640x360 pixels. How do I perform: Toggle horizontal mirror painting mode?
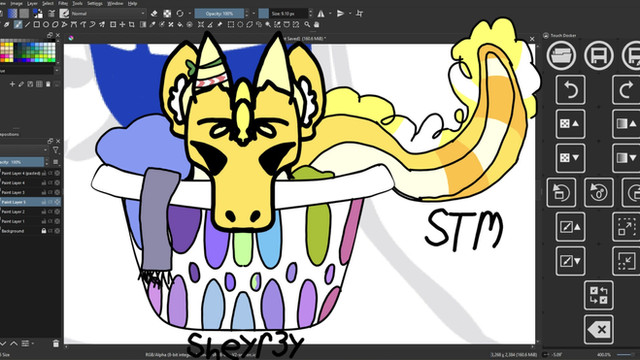click(321, 13)
